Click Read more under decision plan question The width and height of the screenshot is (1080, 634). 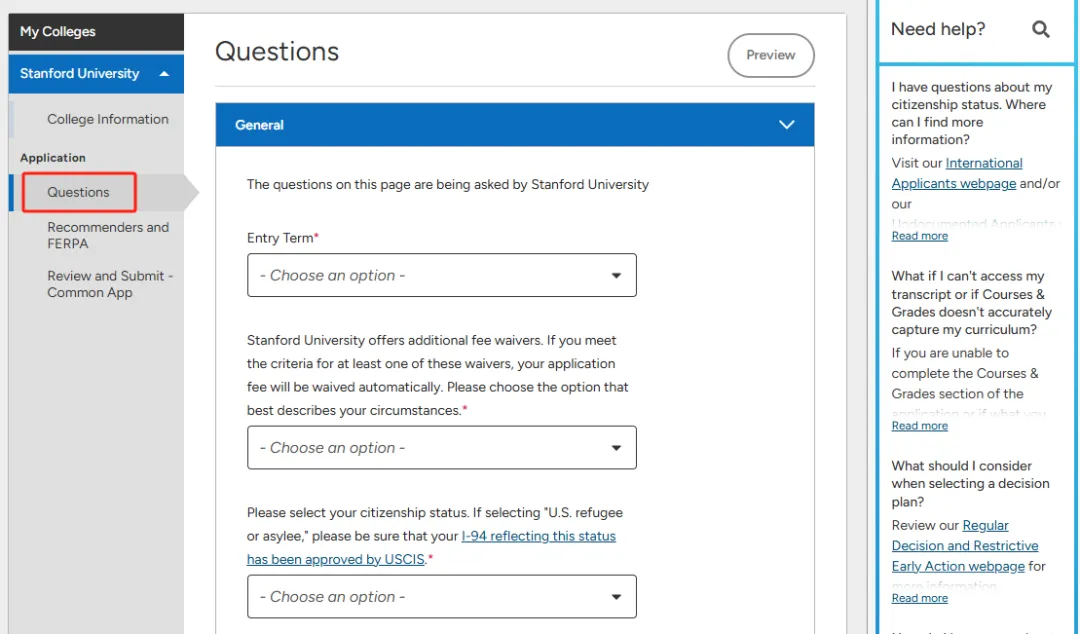[x=920, y=598]
